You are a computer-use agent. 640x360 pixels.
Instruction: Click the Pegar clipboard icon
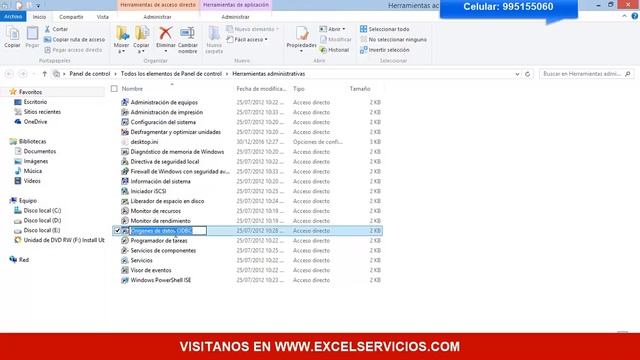pyautogui.click(x=32, y=34)
